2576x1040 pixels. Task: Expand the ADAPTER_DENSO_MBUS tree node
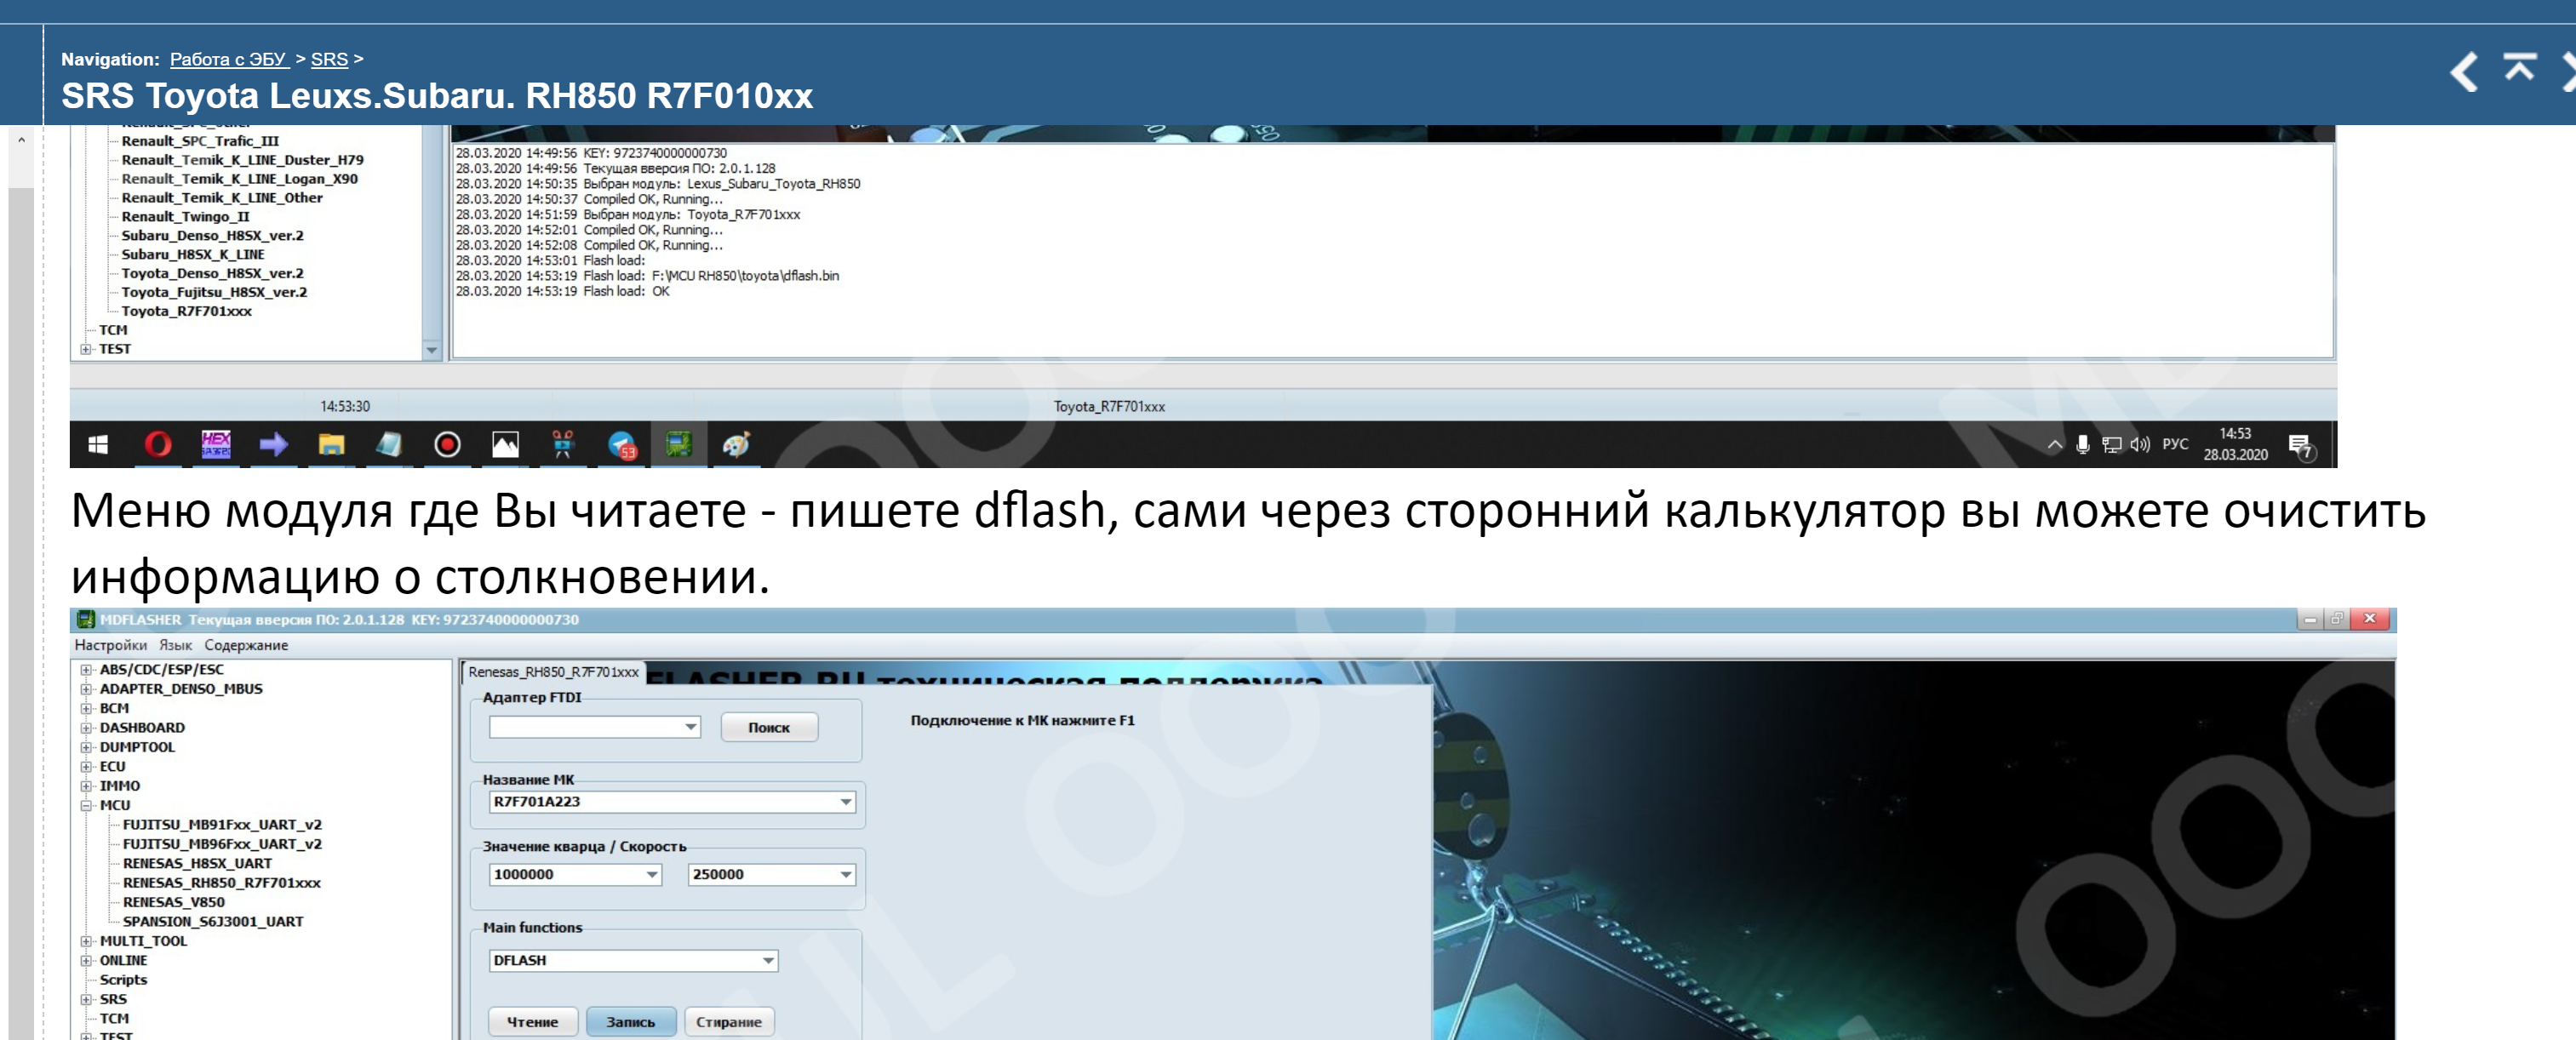87,689
